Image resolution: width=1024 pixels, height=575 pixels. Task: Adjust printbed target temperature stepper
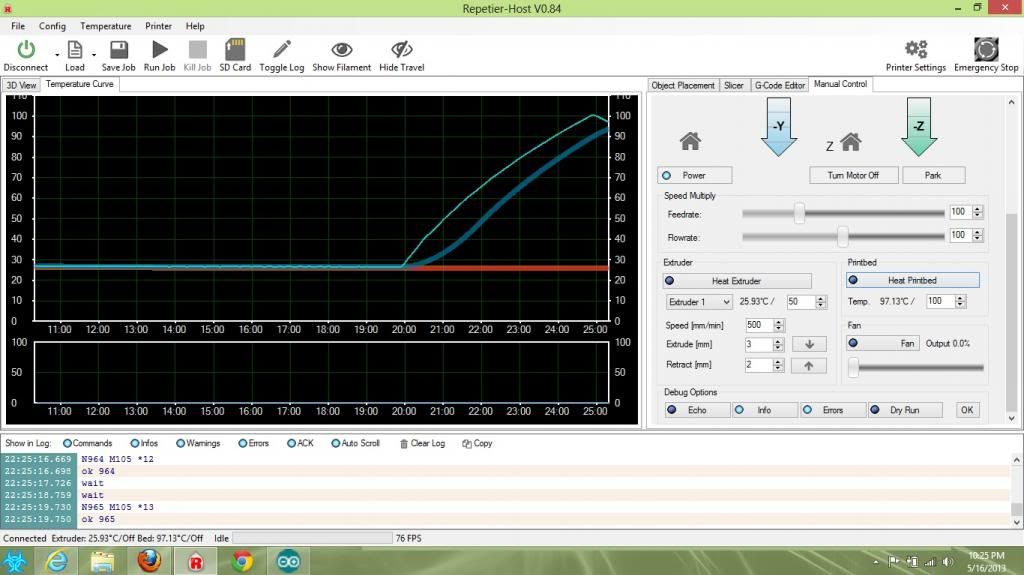(960, 301)
